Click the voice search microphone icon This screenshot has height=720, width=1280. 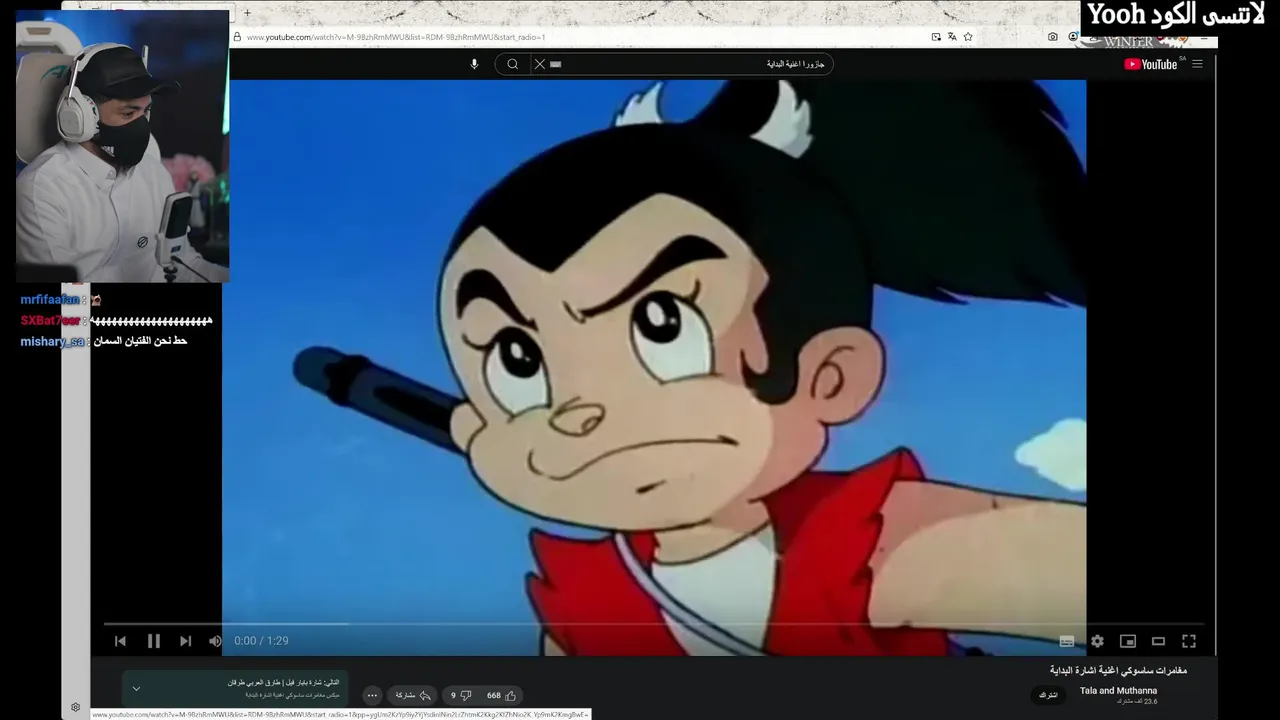click(x=474, y=64)
